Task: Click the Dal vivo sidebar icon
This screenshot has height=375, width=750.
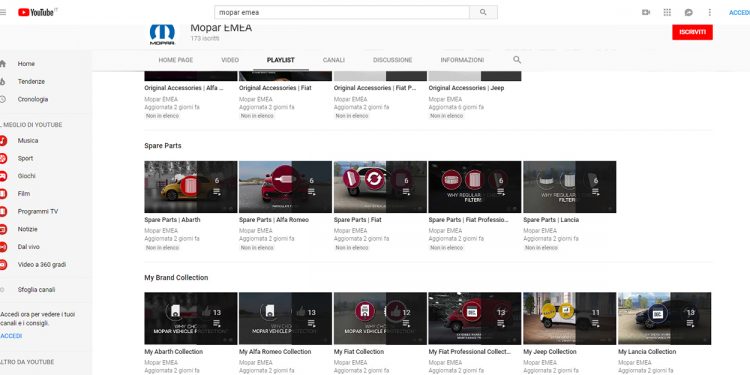Action: tap(3, 247)
